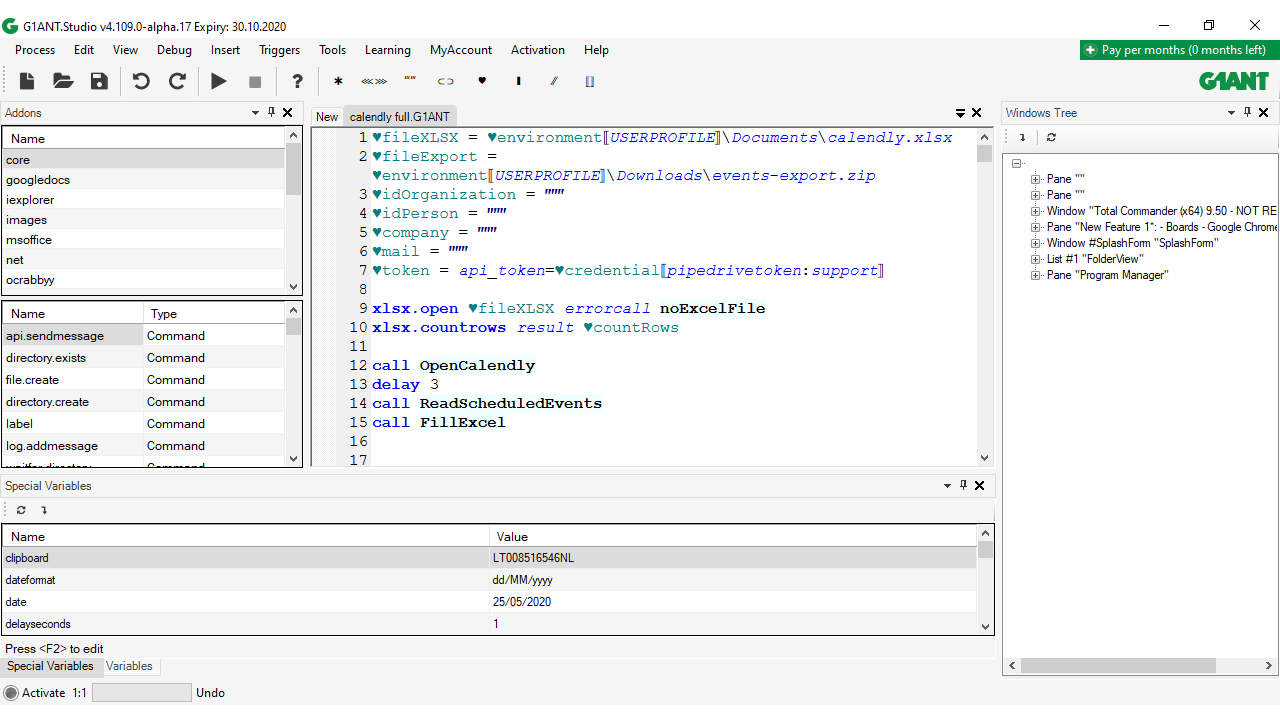The image size is (1280, 720).
Task: Pin the Windows Tree panel
Action: pyautogui.click(x=1248, y=113)
